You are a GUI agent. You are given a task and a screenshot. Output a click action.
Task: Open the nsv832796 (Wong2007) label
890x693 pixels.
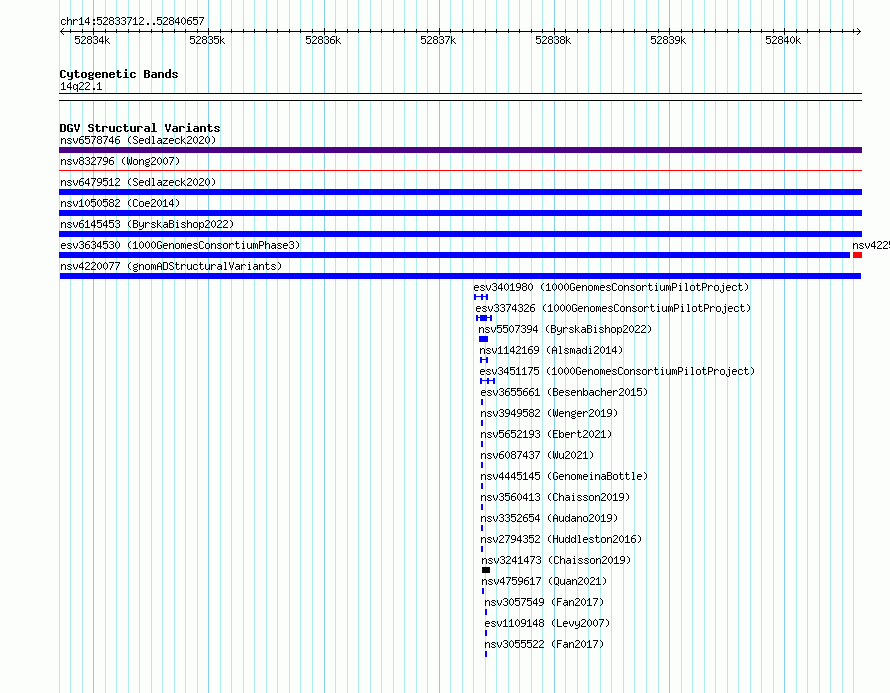[x=120, y=161]
